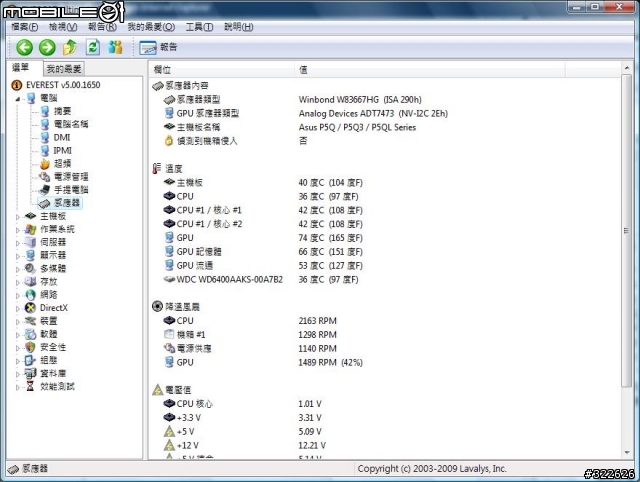This screenshot has width=640, height=482.
Task: Expand the 存放 tree node
Action: 18,282
